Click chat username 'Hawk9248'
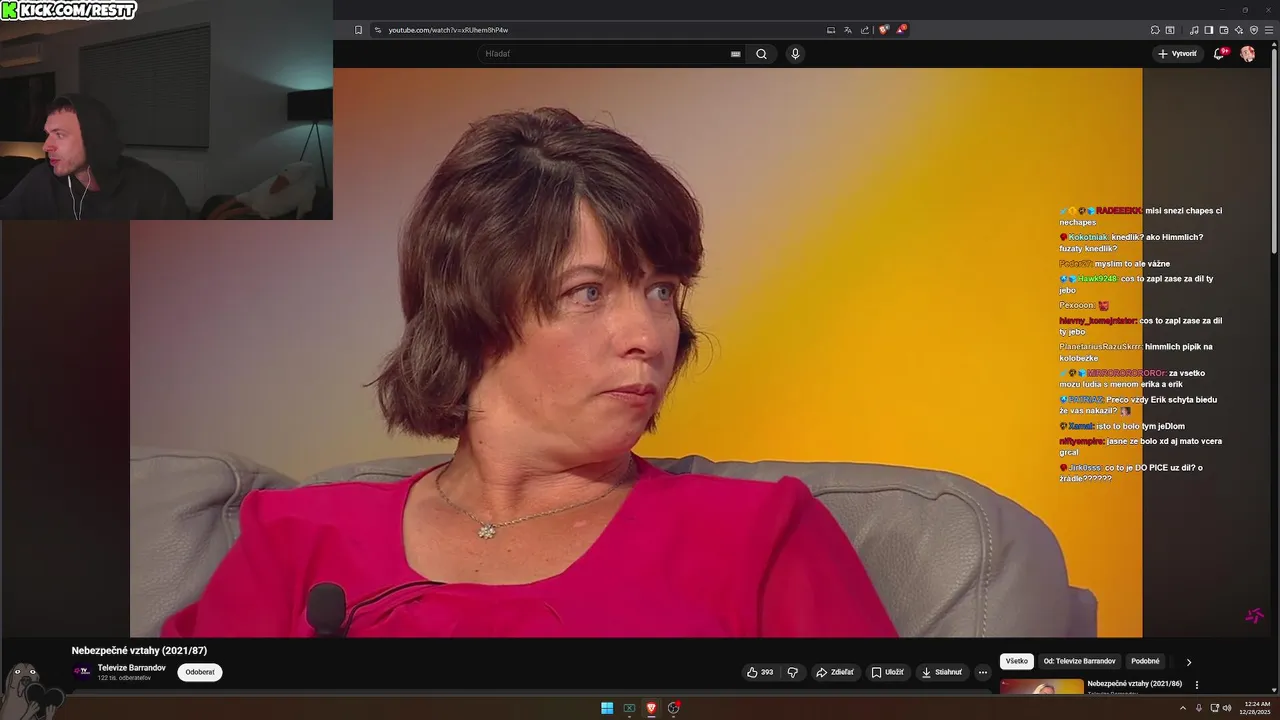Screen dimensions: 1280x720 1097,279
